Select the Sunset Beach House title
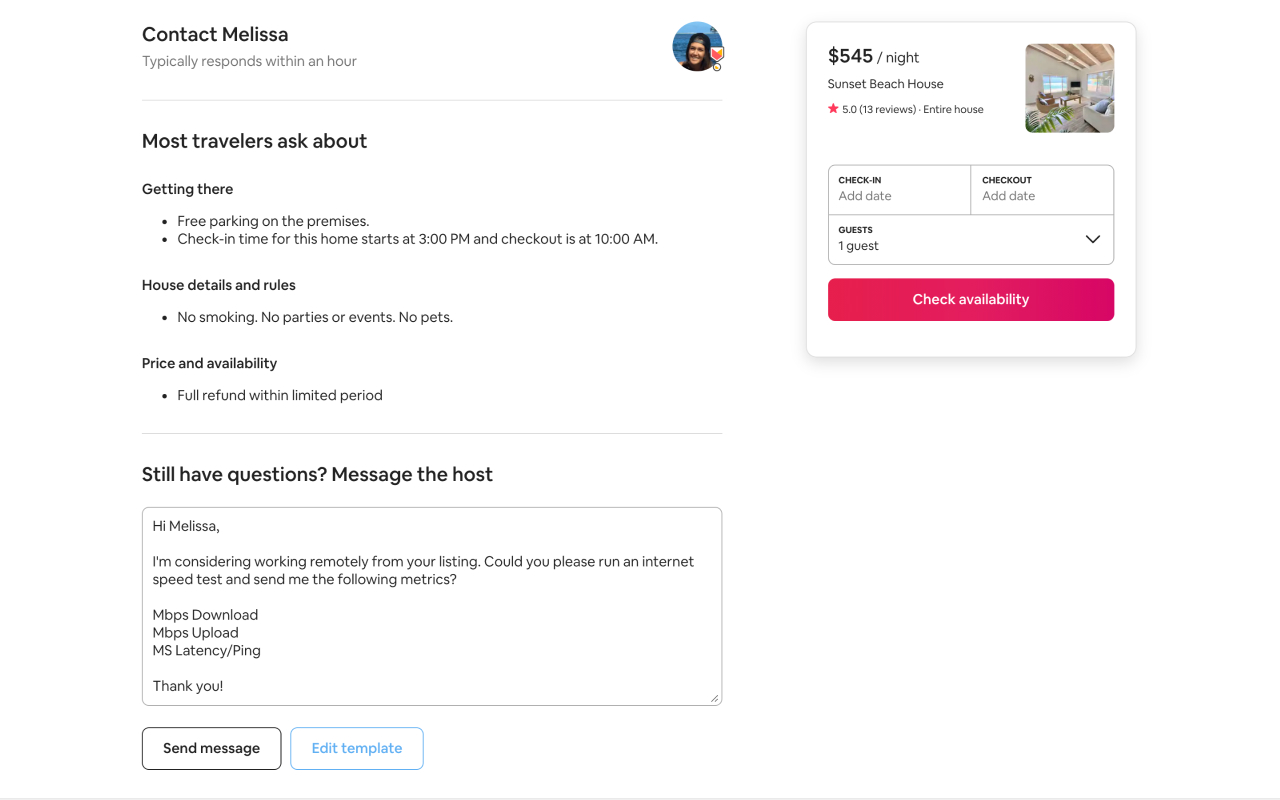The height and width of the screenshot is (800, 1280). coord(884,84)
